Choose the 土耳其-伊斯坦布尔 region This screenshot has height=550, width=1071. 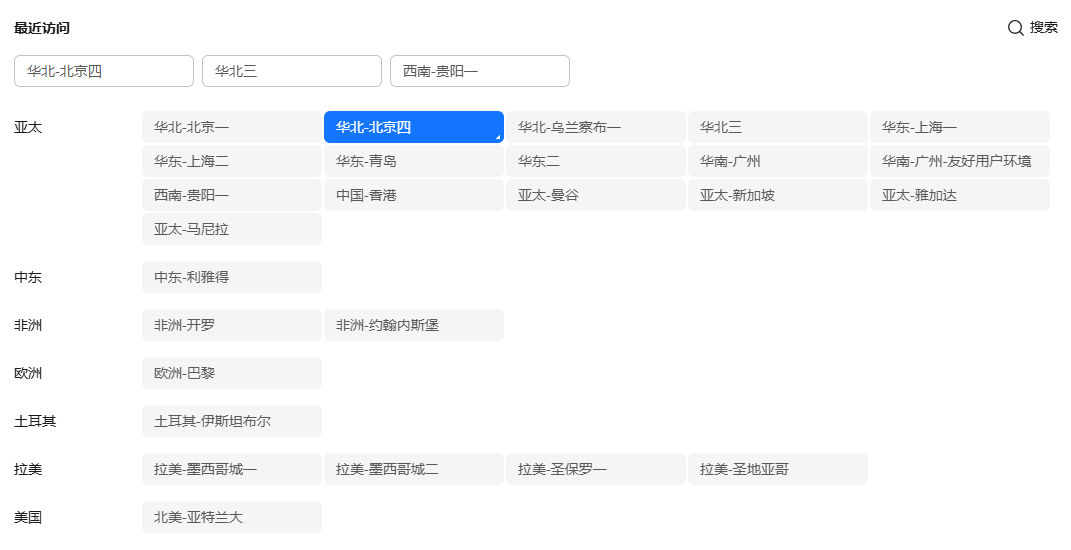pos(232,421)
